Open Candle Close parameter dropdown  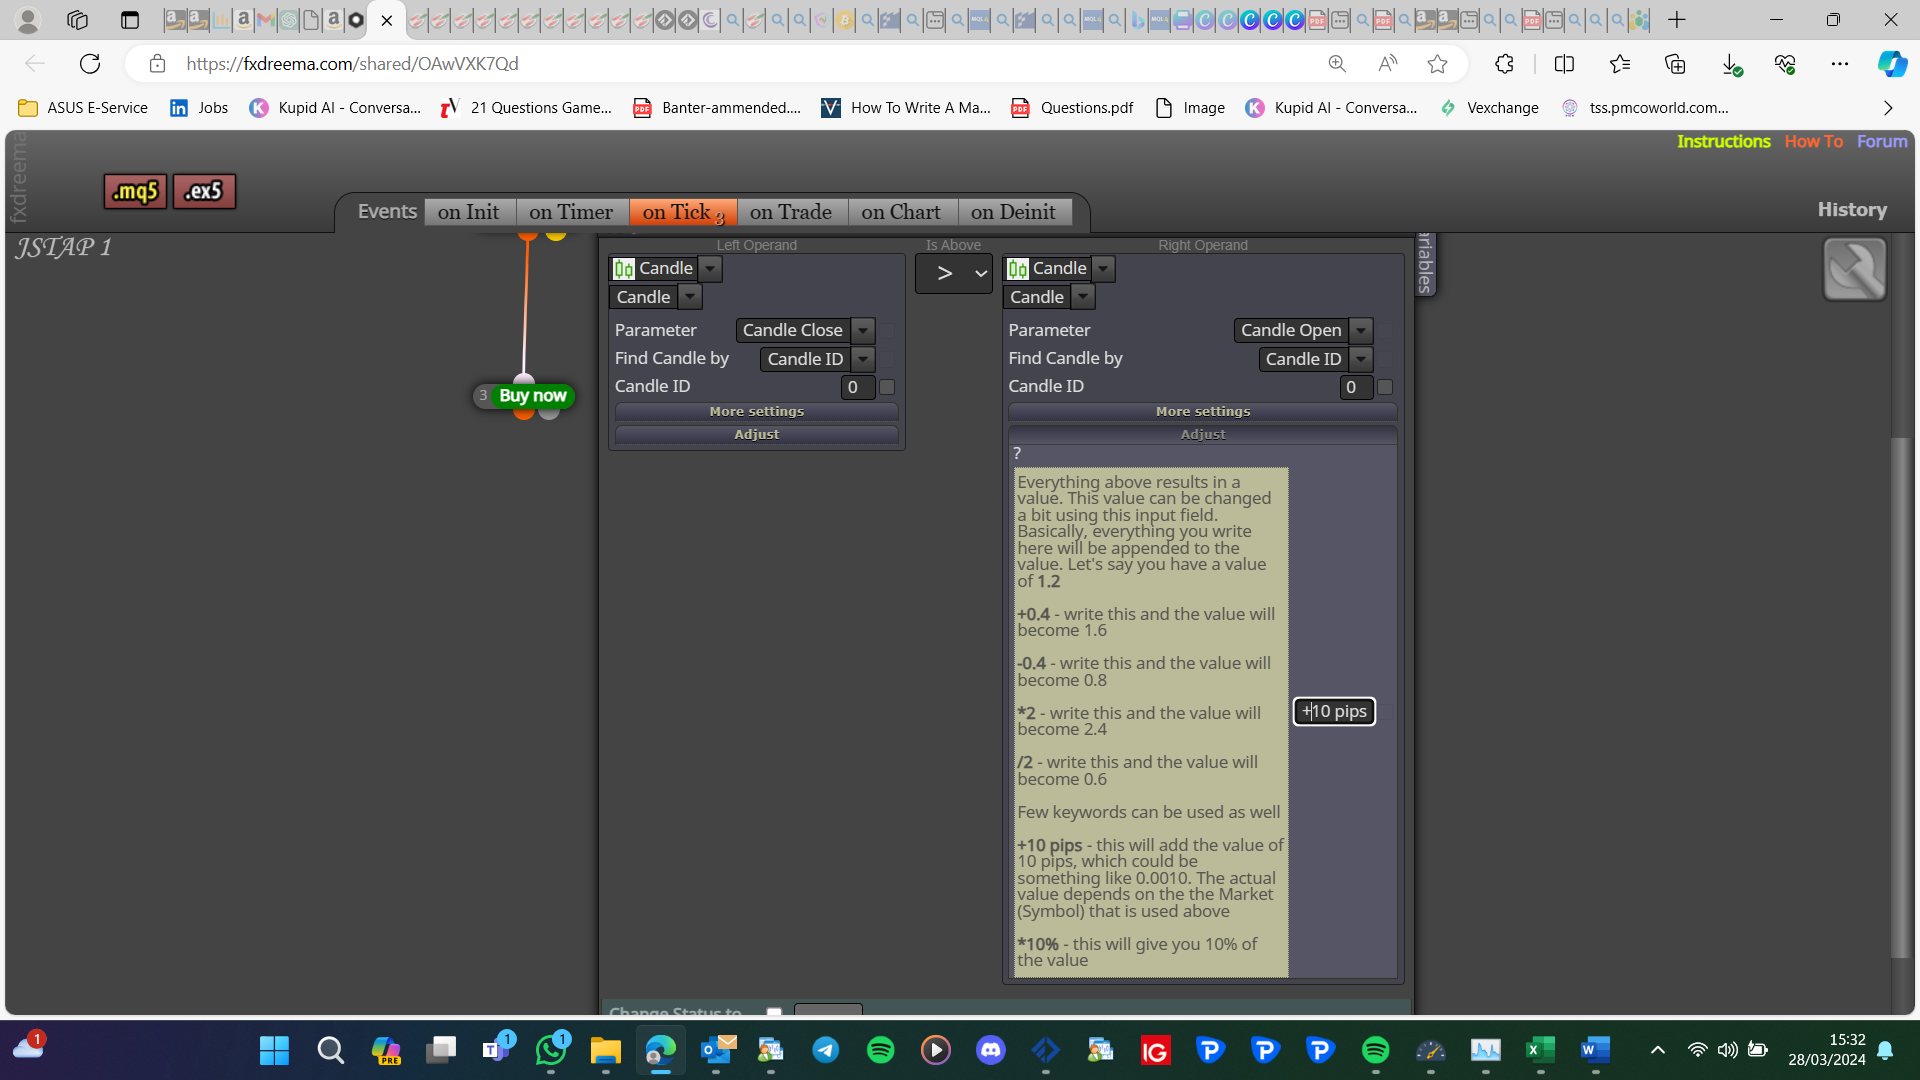863,330
